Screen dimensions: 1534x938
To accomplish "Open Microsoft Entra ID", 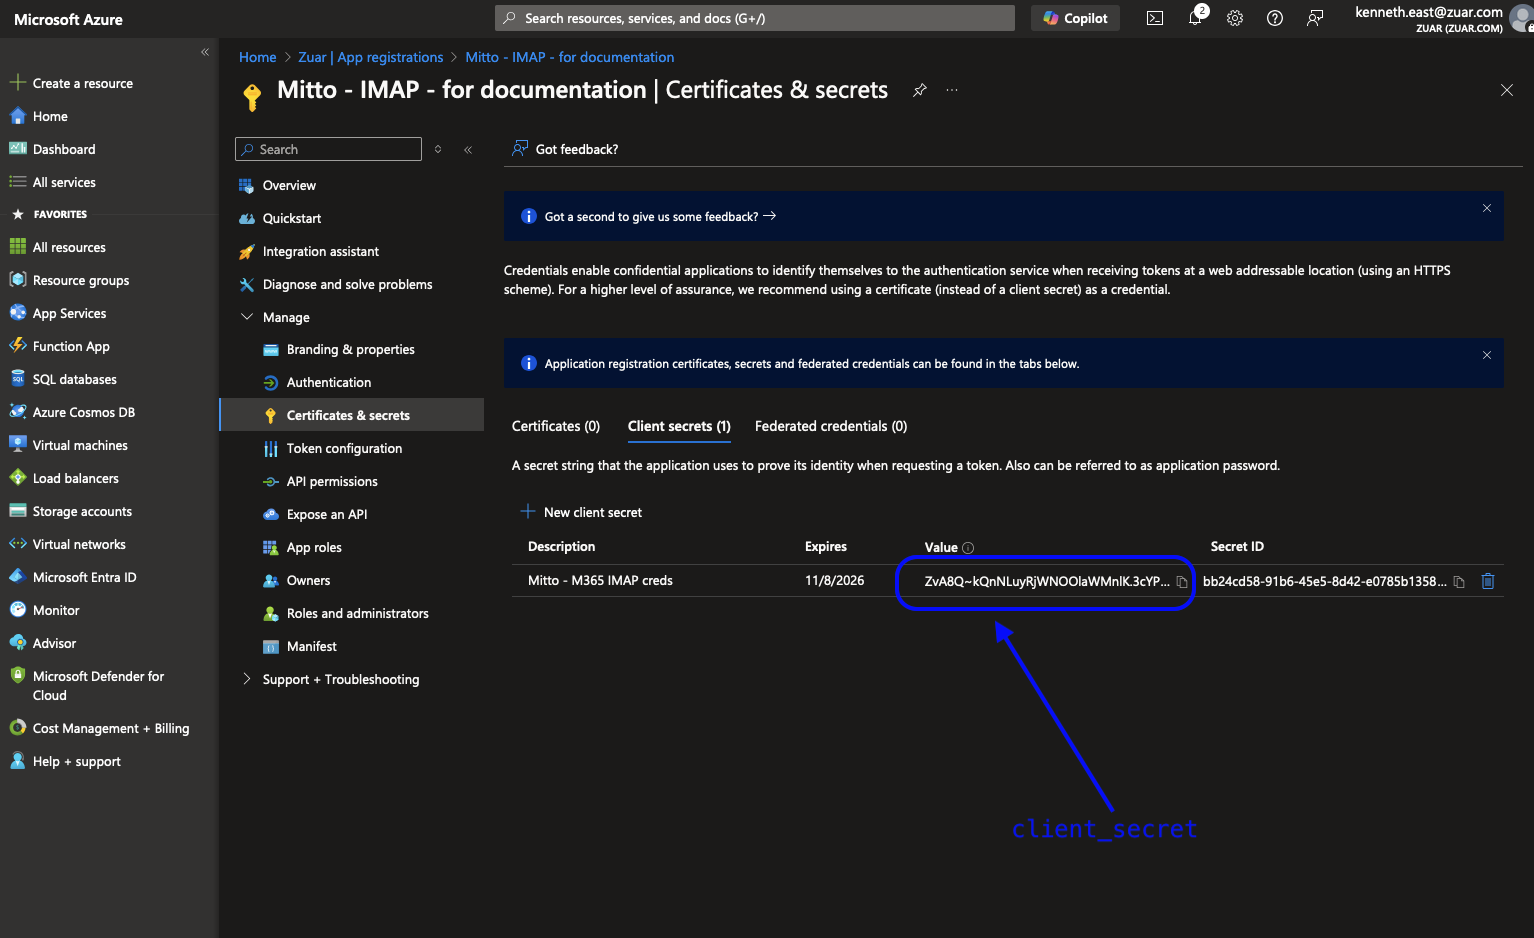I will pyautogui.click(x=84, y=577).
